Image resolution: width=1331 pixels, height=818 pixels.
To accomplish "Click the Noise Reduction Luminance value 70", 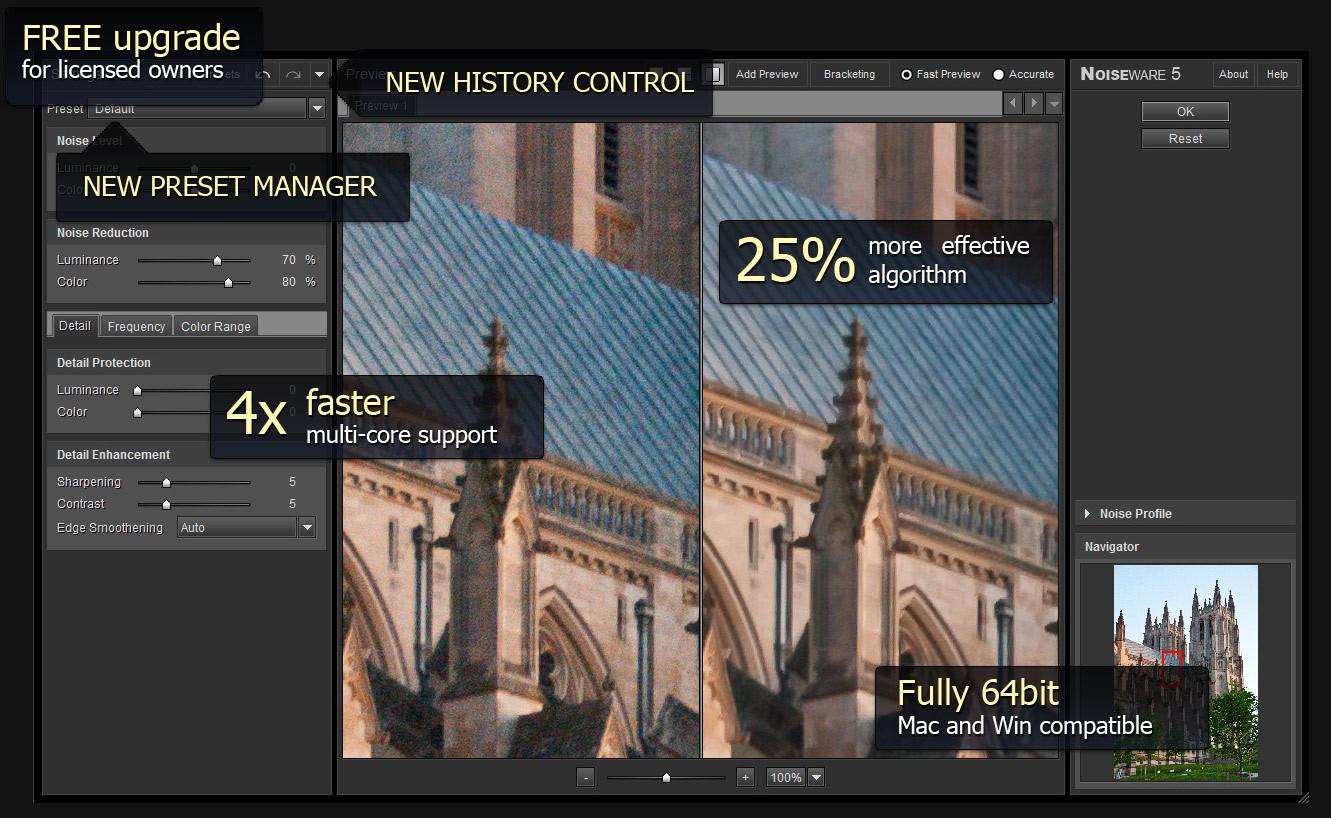I will coord(289,260).
